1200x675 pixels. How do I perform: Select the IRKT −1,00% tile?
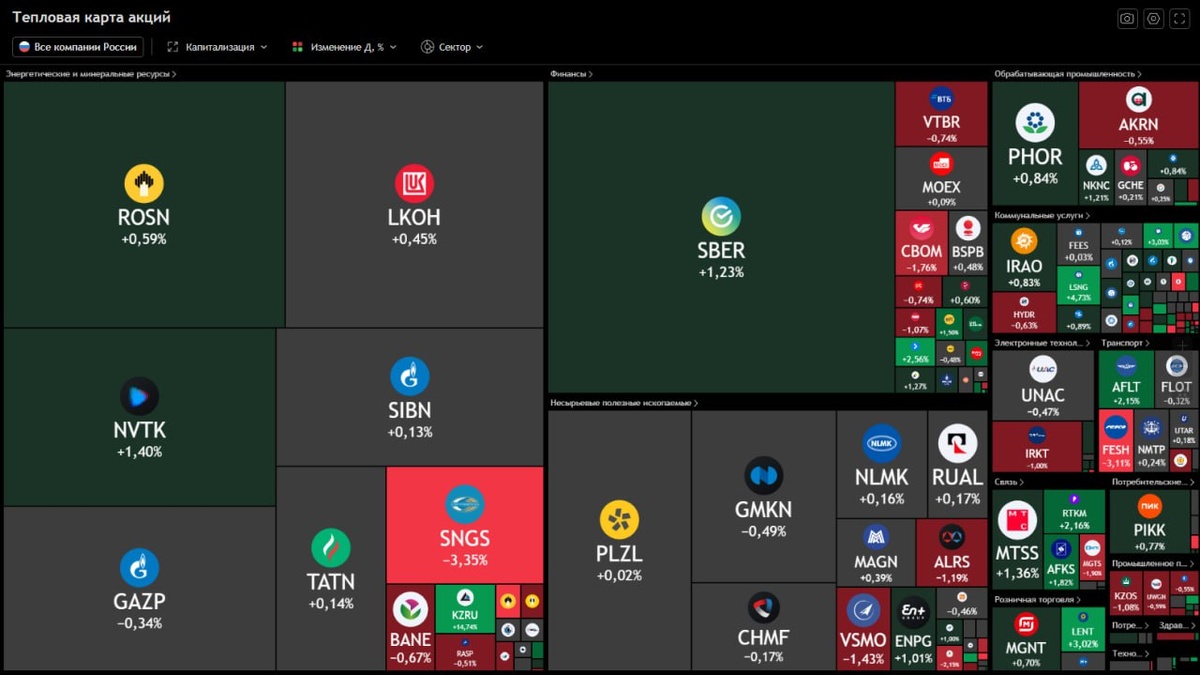pos(1037,446)
